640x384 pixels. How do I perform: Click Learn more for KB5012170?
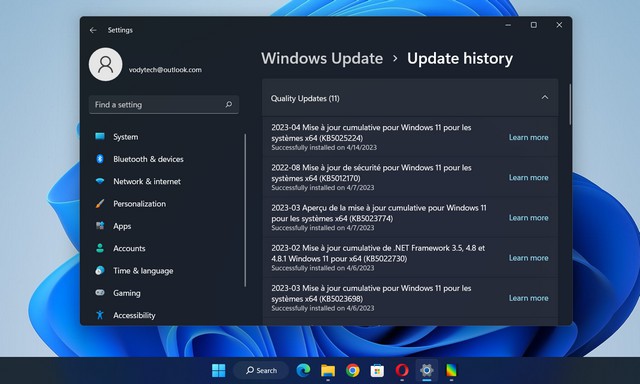pos(528,178)
